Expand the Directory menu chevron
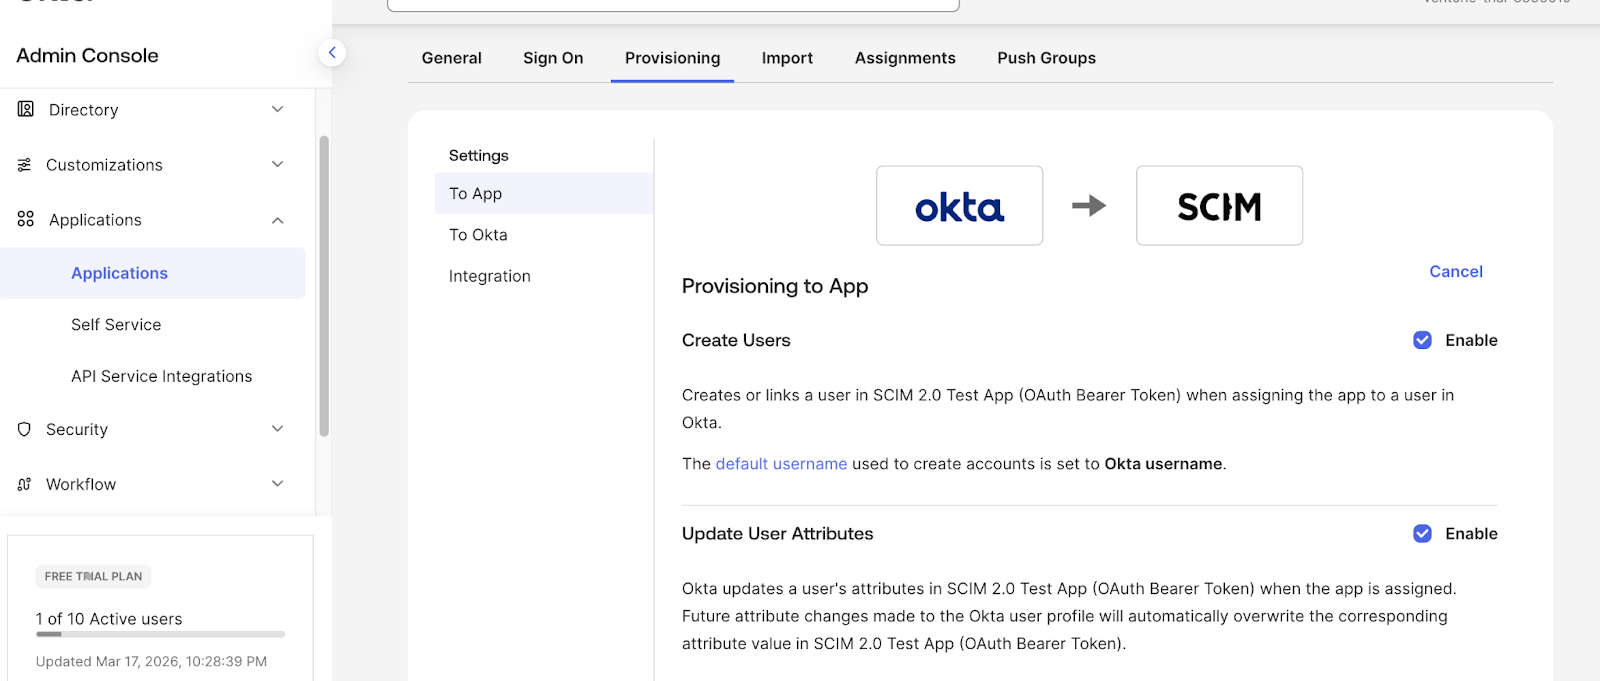Viewport: 1600px width, 681px height. click(x=278, y=109)
